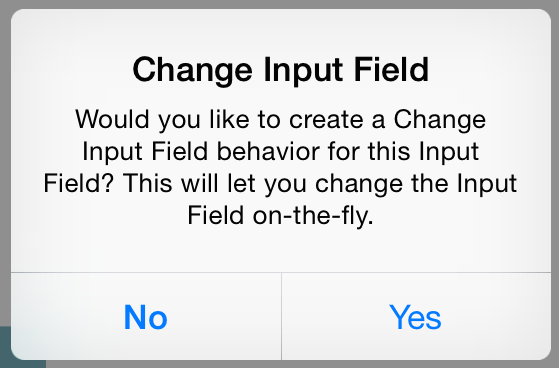The width and height of the screenshot is (559, 368).
Task: Accept the dialog by choosing Yes
Action: click(416, 317)
